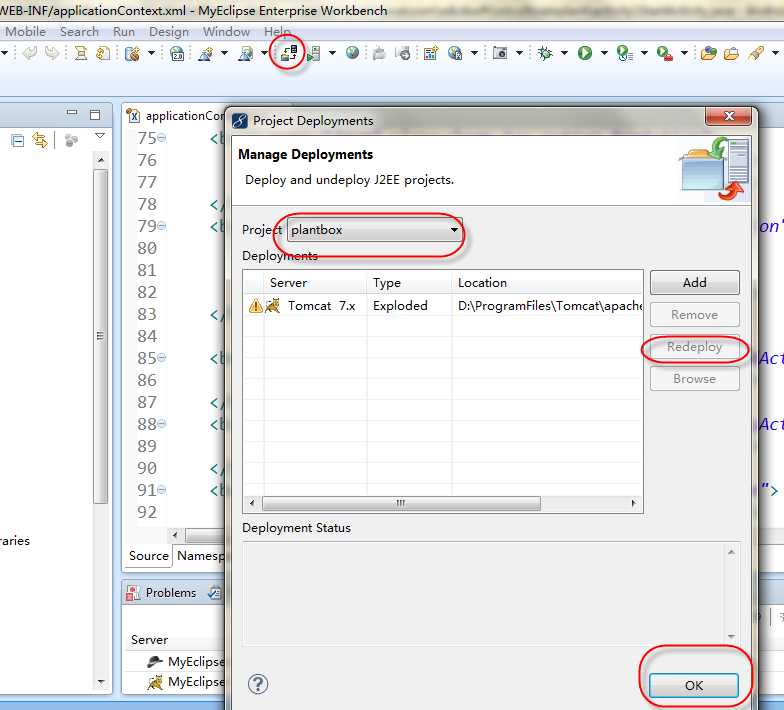Image resolution: width=784 pixels, height=710 pixels.
Task: Click right arrow of deployments table scrollbar
Action: (634, 503)
